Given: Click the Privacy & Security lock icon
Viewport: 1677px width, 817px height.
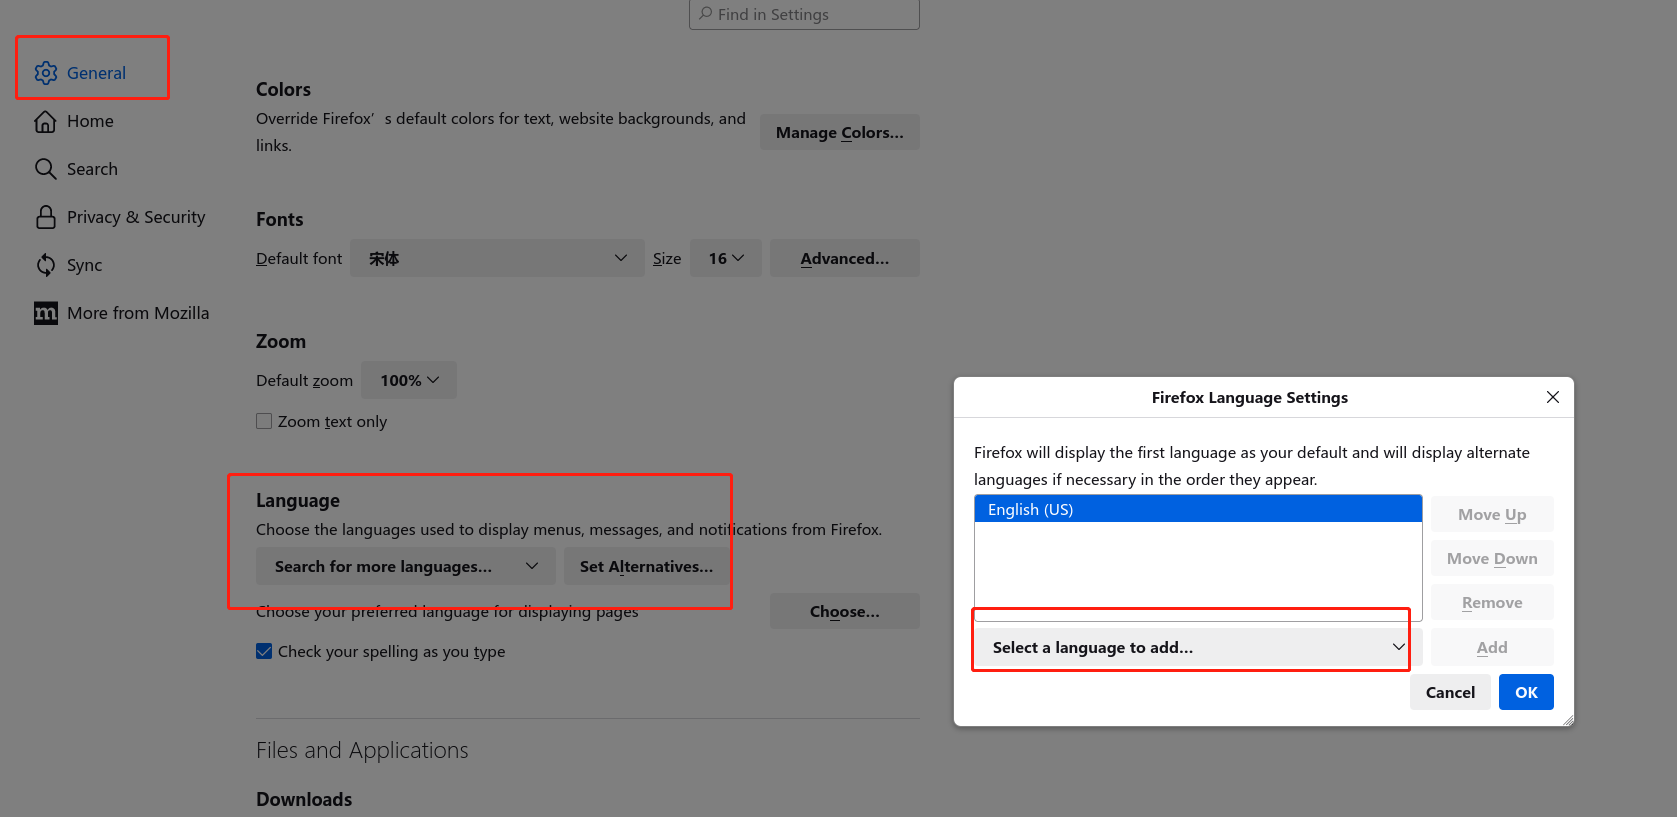Looking at the screenshot, I should (x=46, y=217).
